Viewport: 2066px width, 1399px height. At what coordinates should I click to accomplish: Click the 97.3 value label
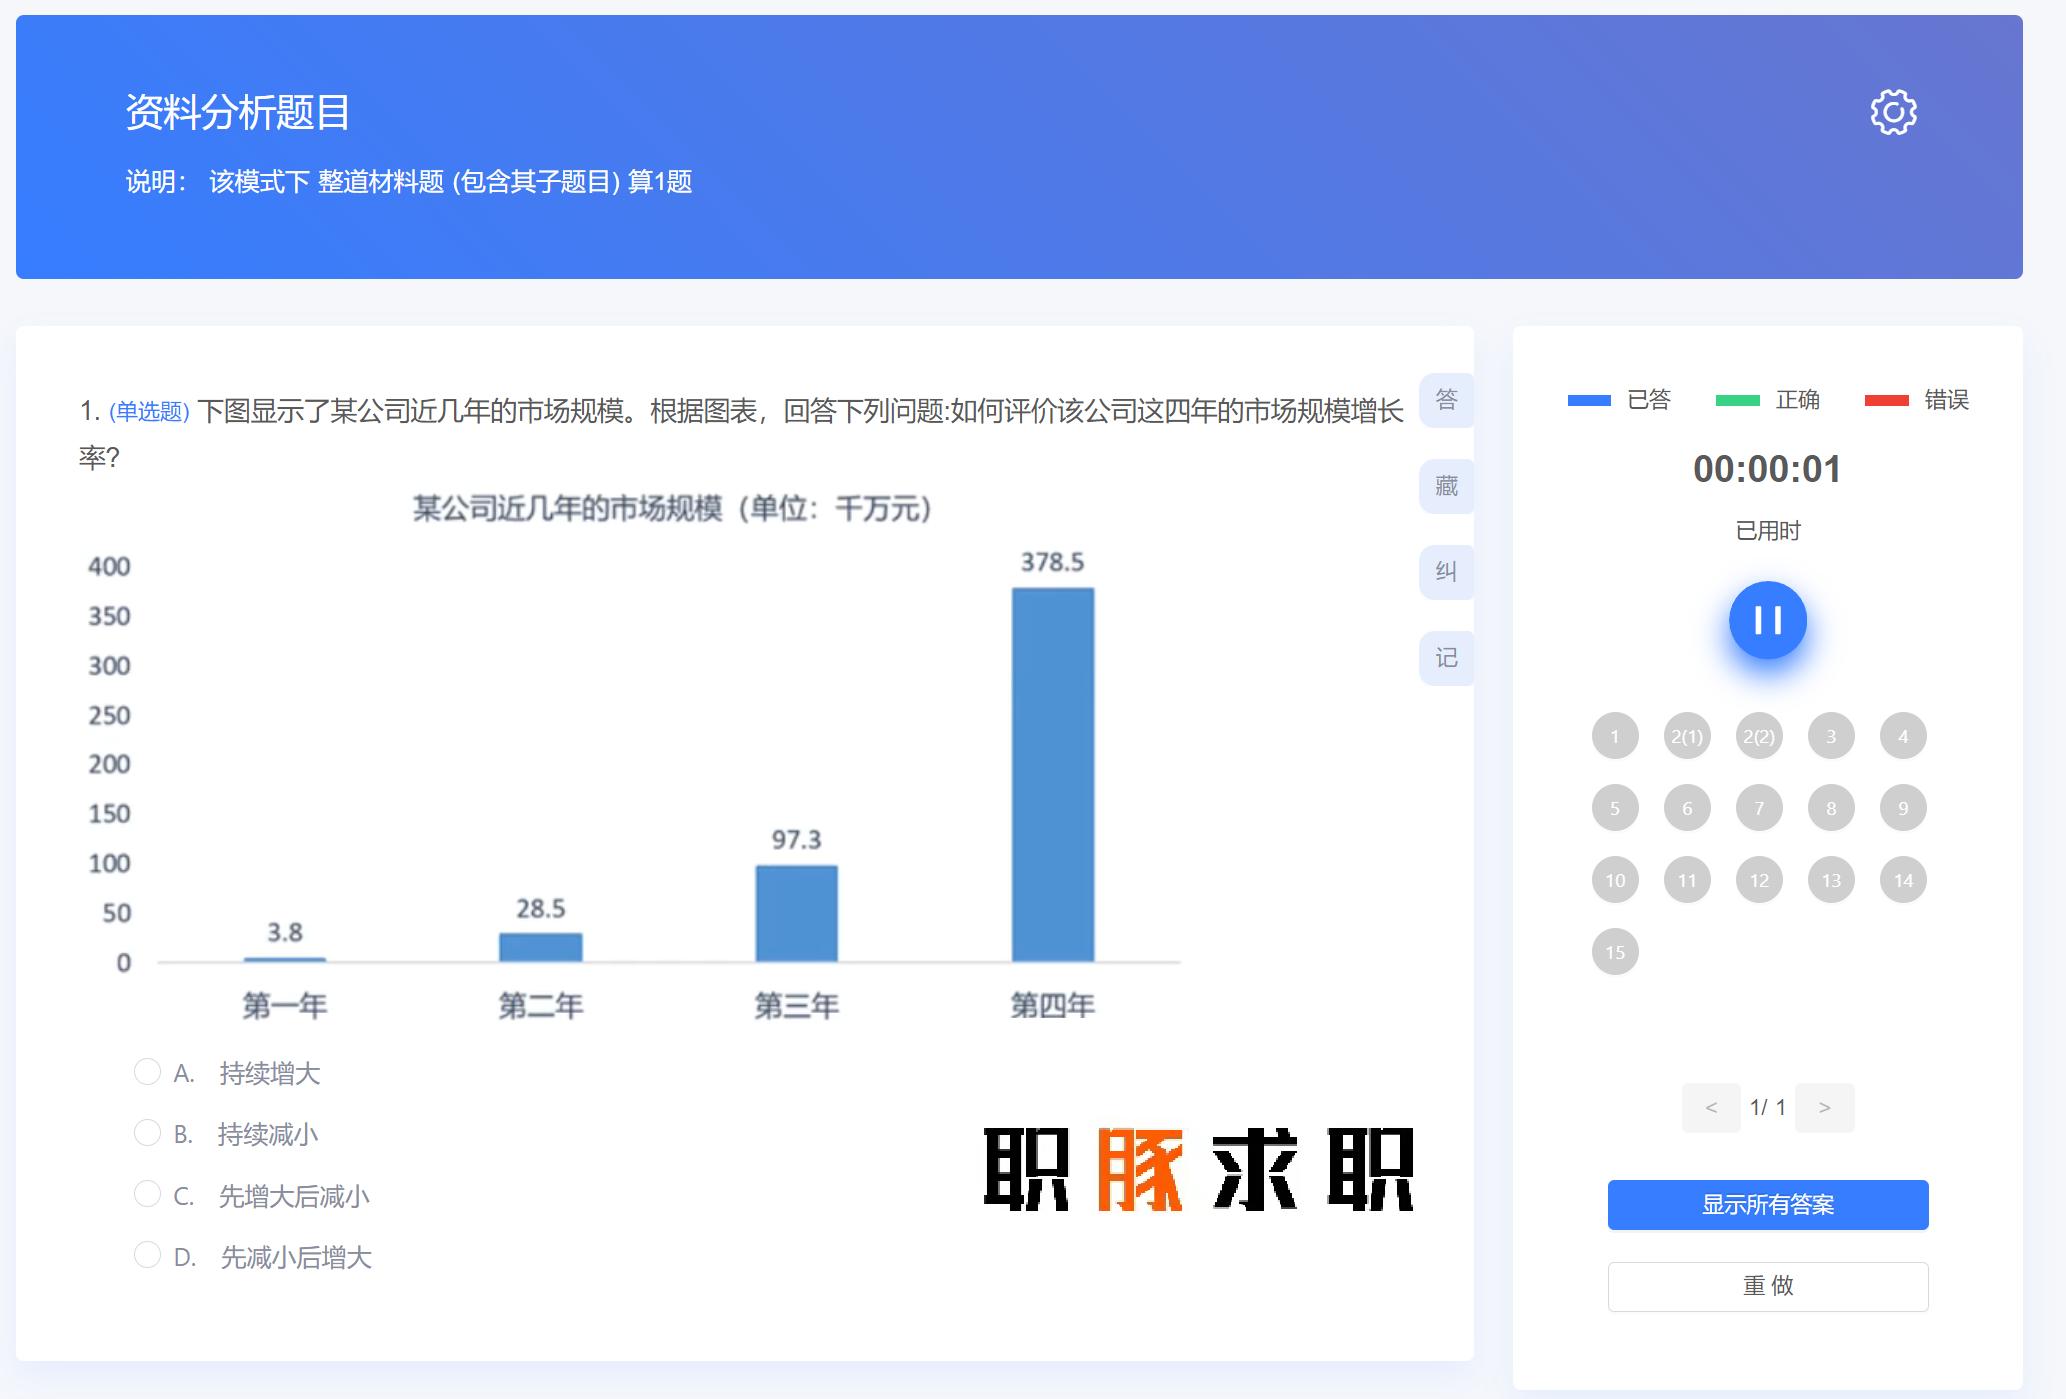(x=796, y=840)
